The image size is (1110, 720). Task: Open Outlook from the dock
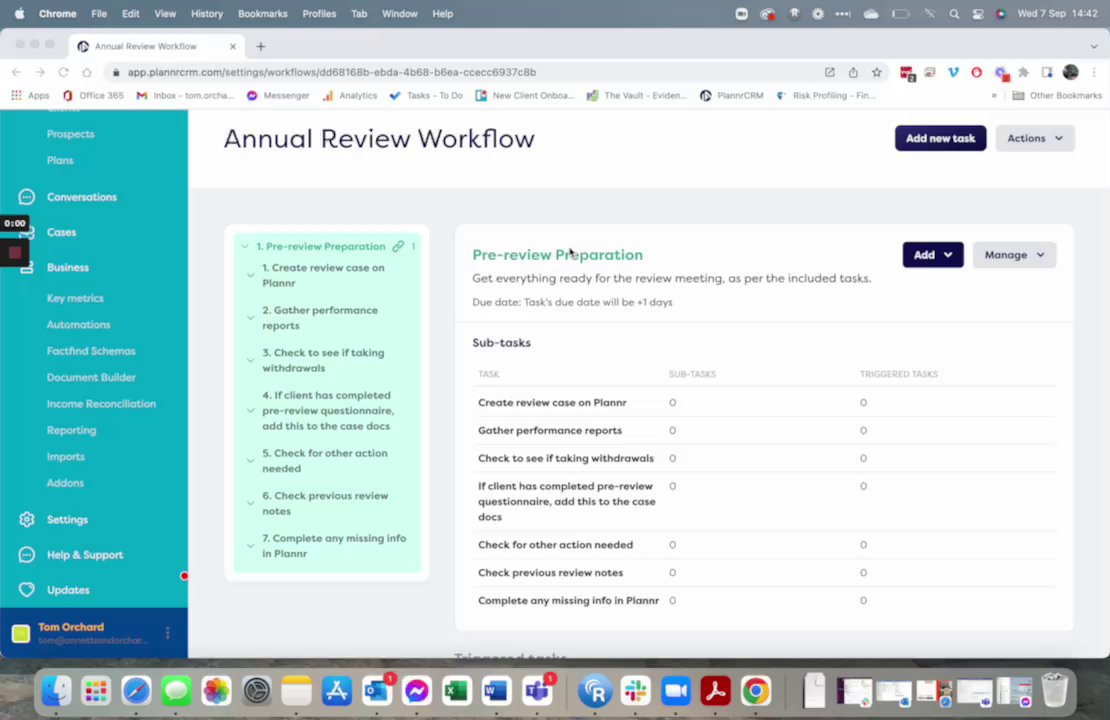(x=377, y=690)
